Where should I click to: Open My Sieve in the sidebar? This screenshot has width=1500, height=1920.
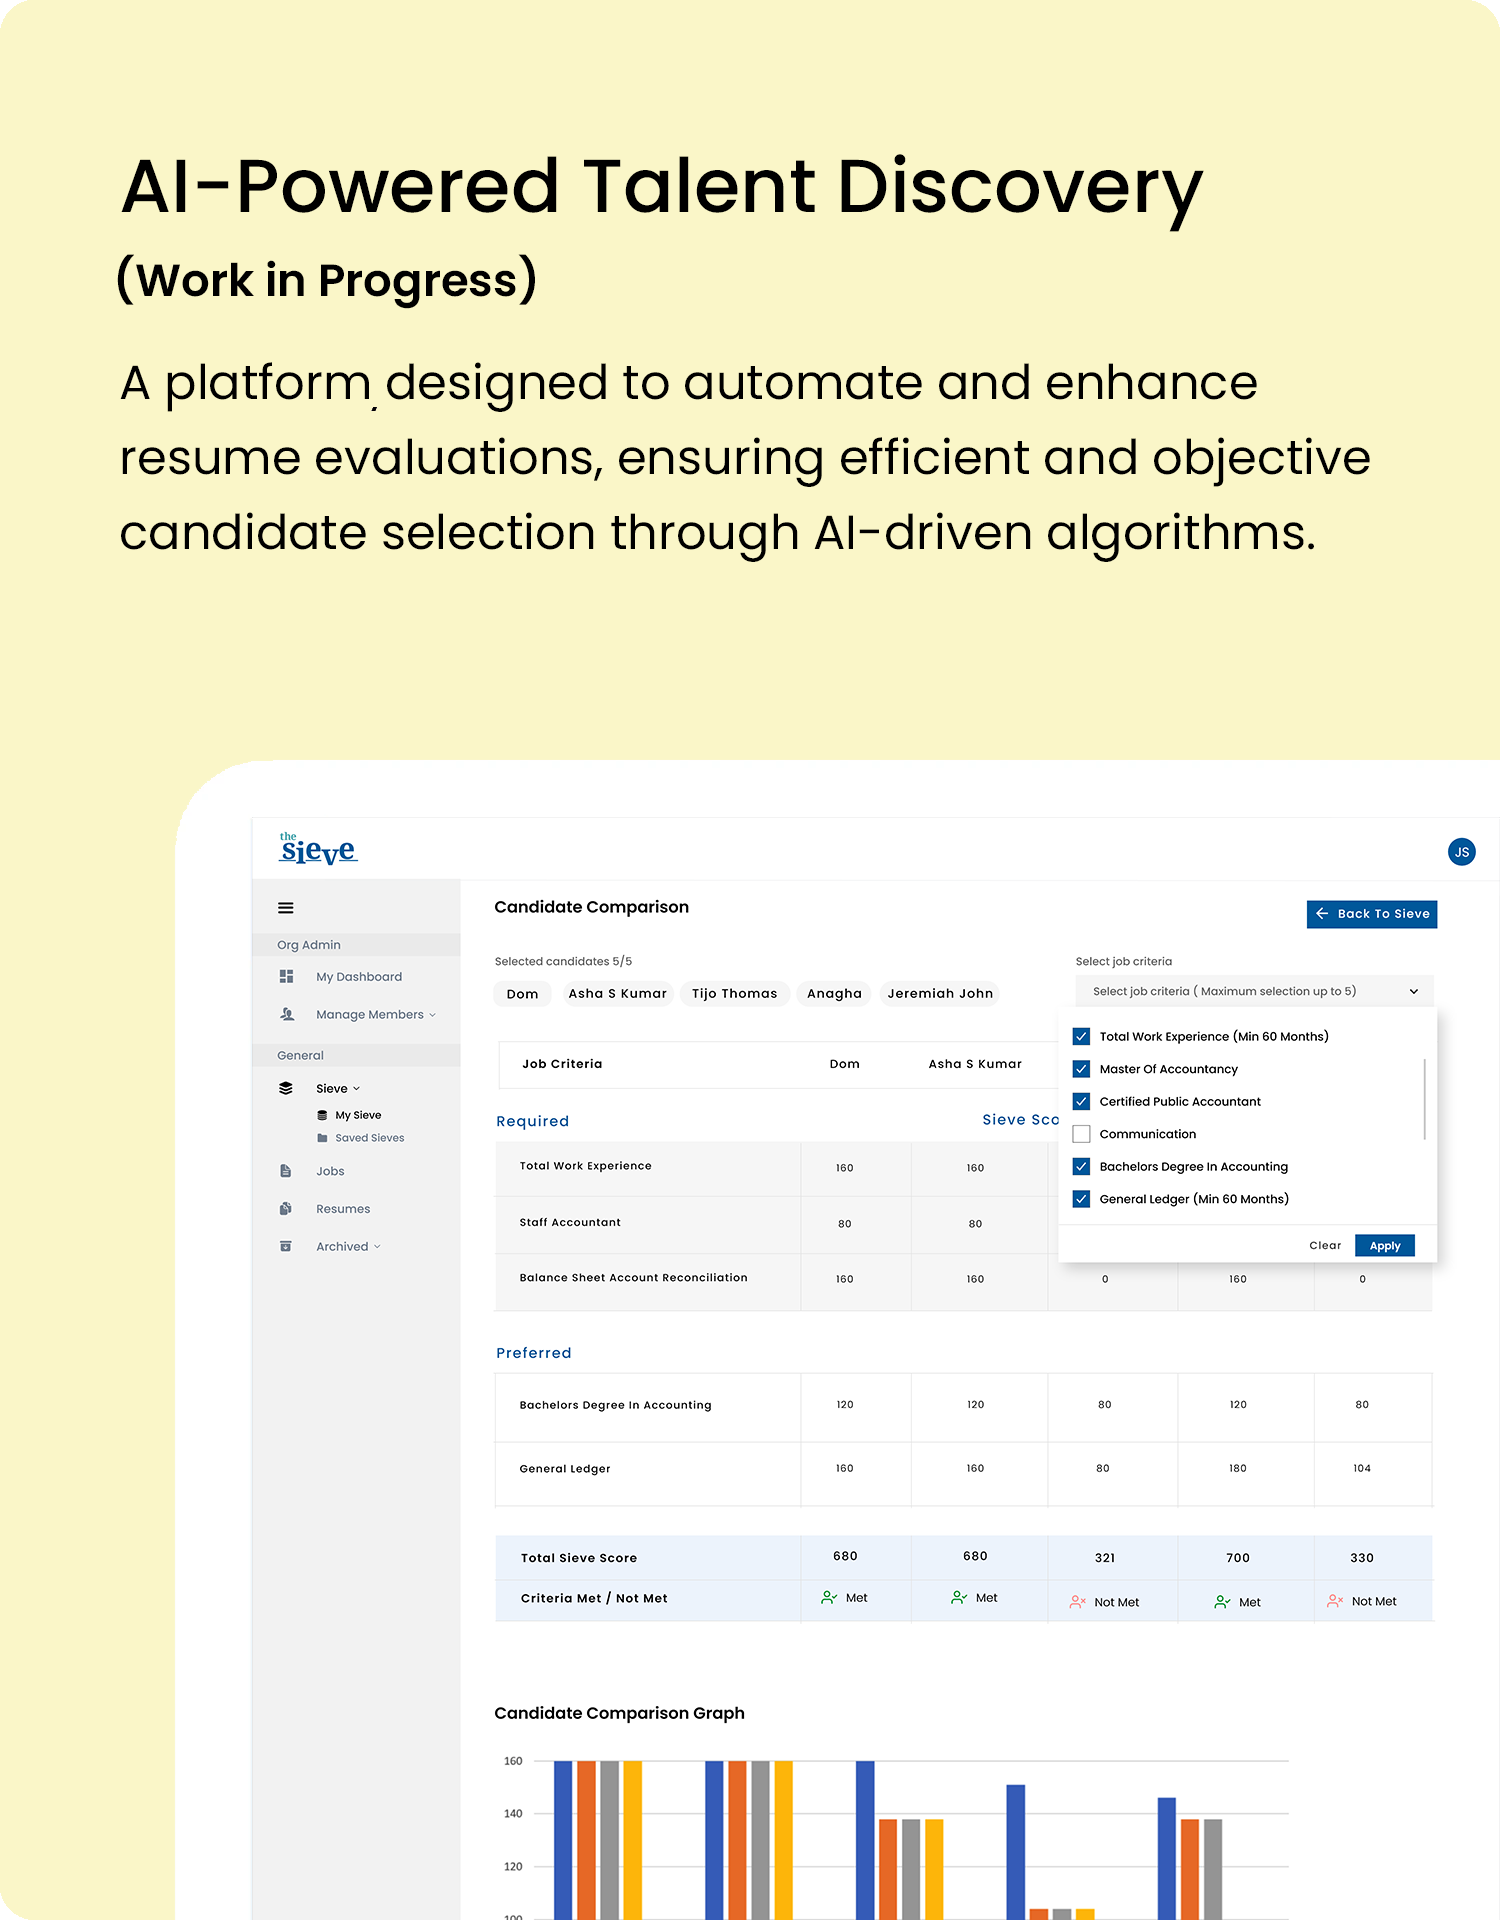pyautogui.click(x=358, y=1115)
